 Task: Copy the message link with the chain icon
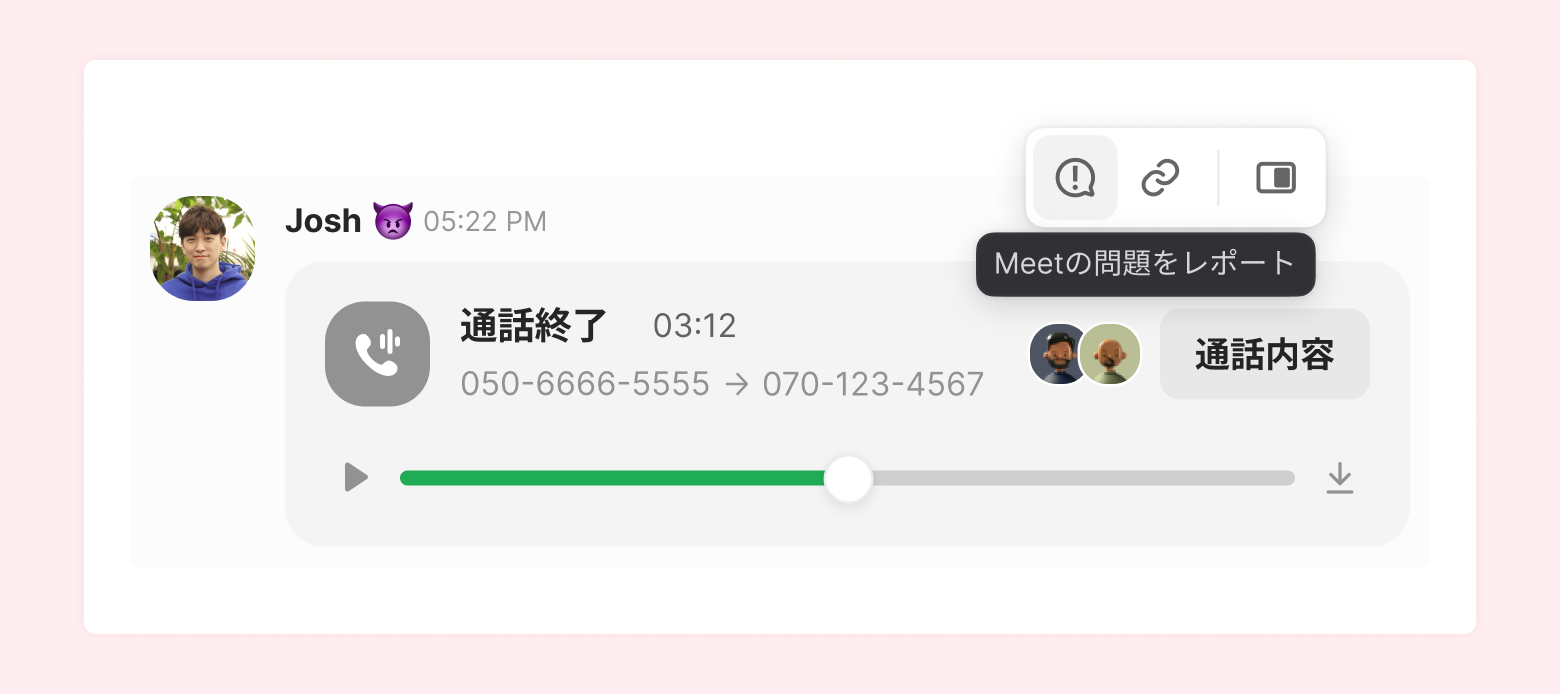point(1160,178)
